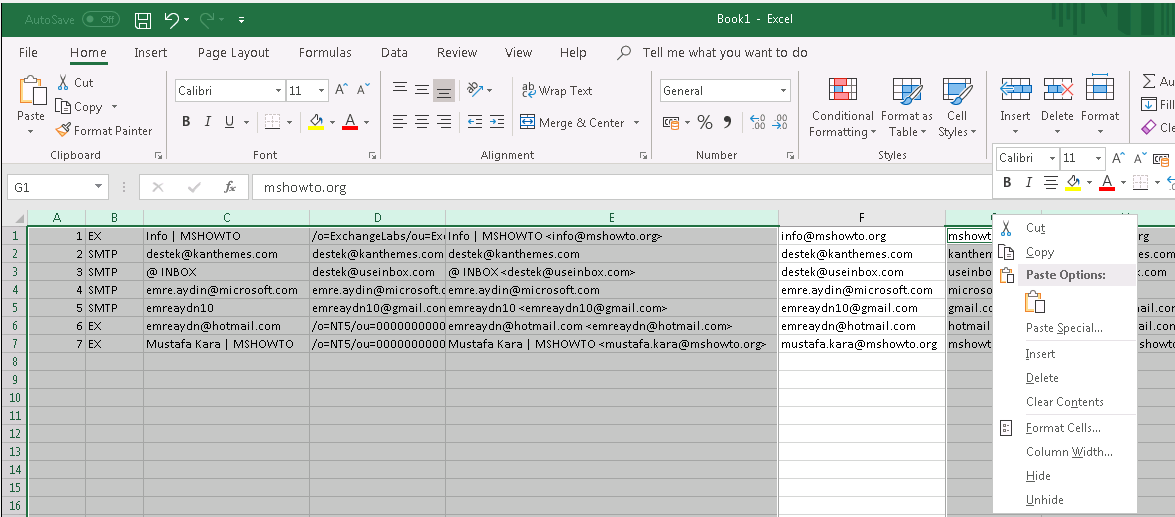Apply Percent Style format
Viewport: 1175px width, 517px height.
click(x=705, y=122)
